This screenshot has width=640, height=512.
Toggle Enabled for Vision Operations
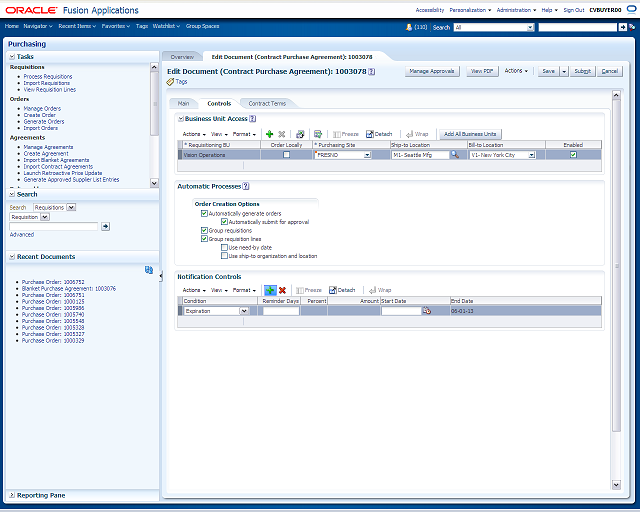click(x=573, y=155)
